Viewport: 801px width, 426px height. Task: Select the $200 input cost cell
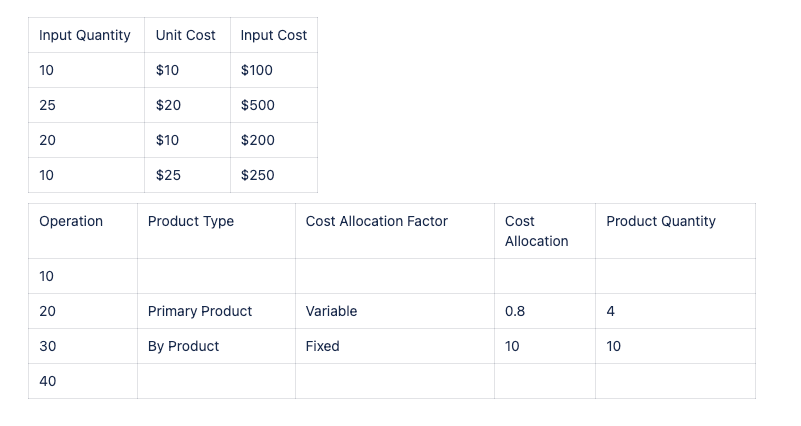point(258,140)
